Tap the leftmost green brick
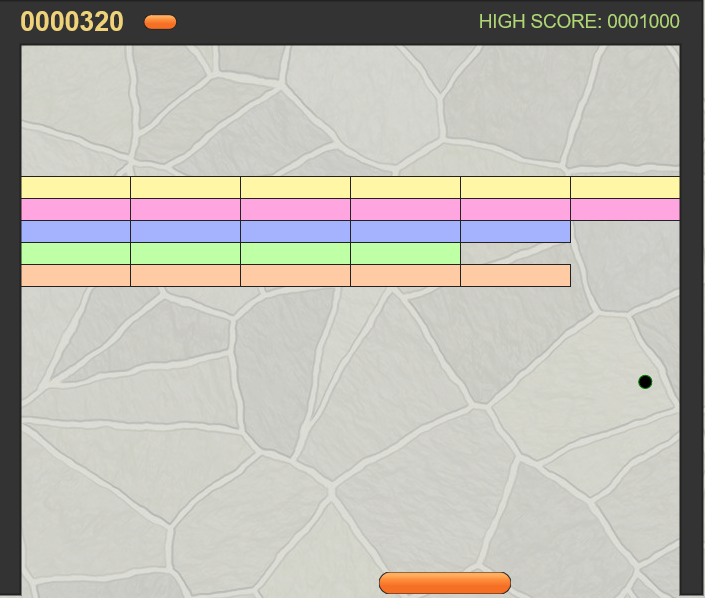705x598 pixels. [x=76, y=254]
